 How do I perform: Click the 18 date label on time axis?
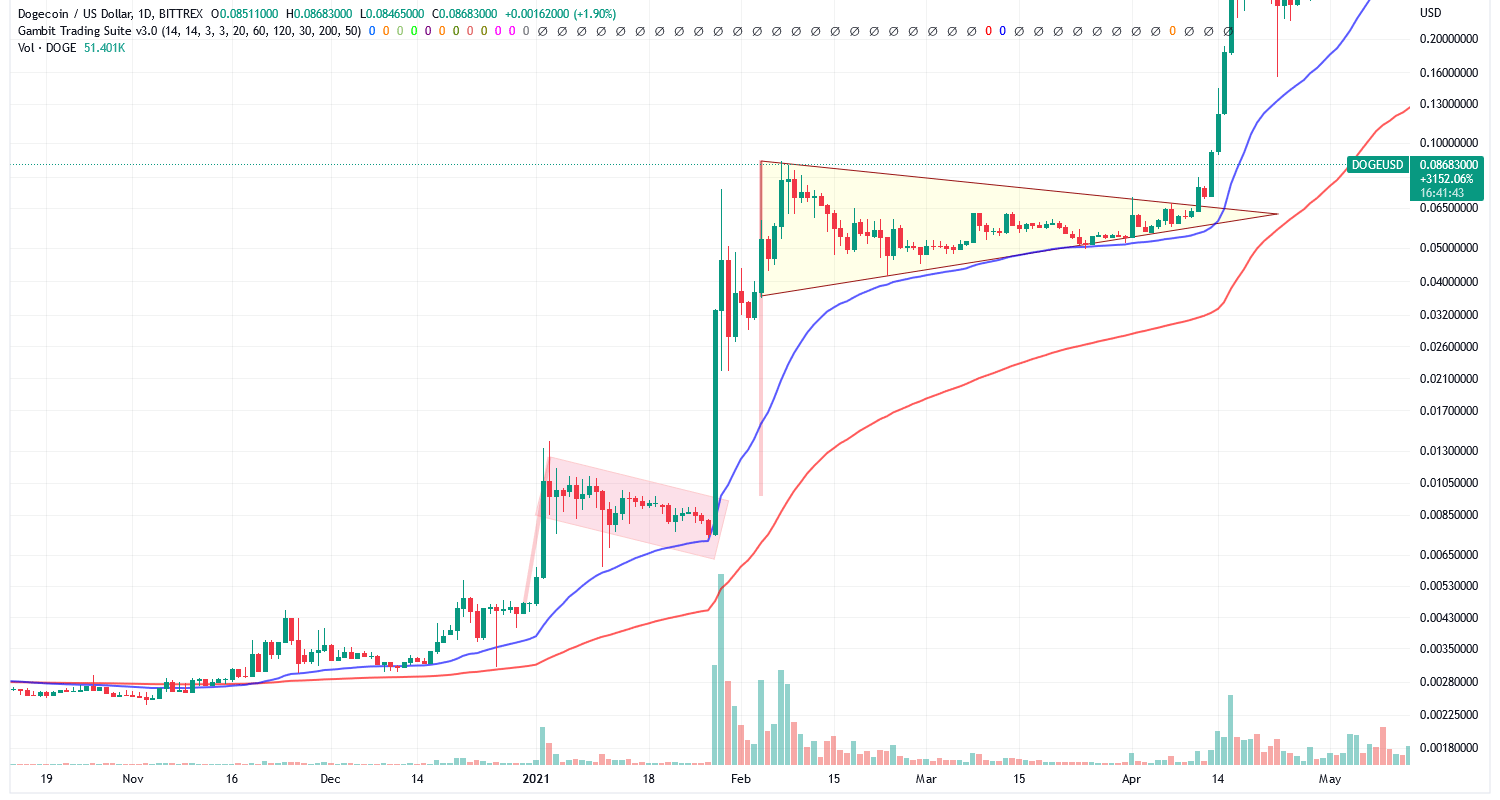(649, 778)
